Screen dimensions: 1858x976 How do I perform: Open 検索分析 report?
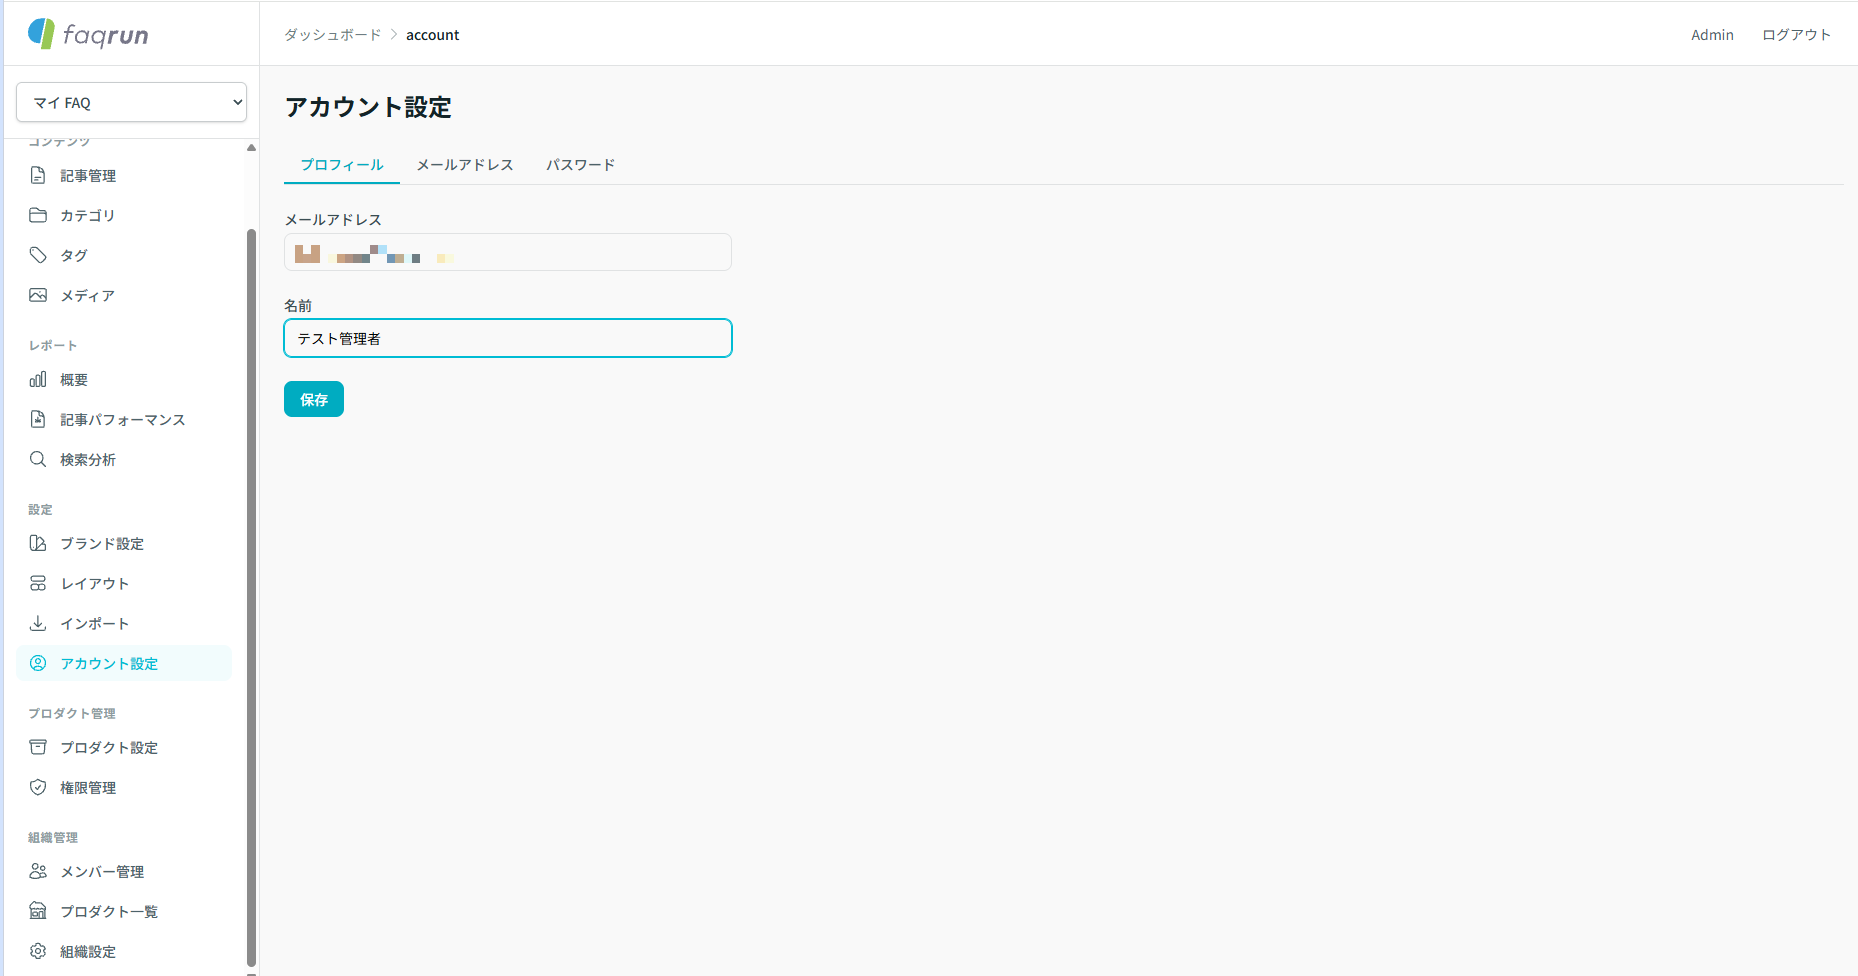(x=124, y=459)
